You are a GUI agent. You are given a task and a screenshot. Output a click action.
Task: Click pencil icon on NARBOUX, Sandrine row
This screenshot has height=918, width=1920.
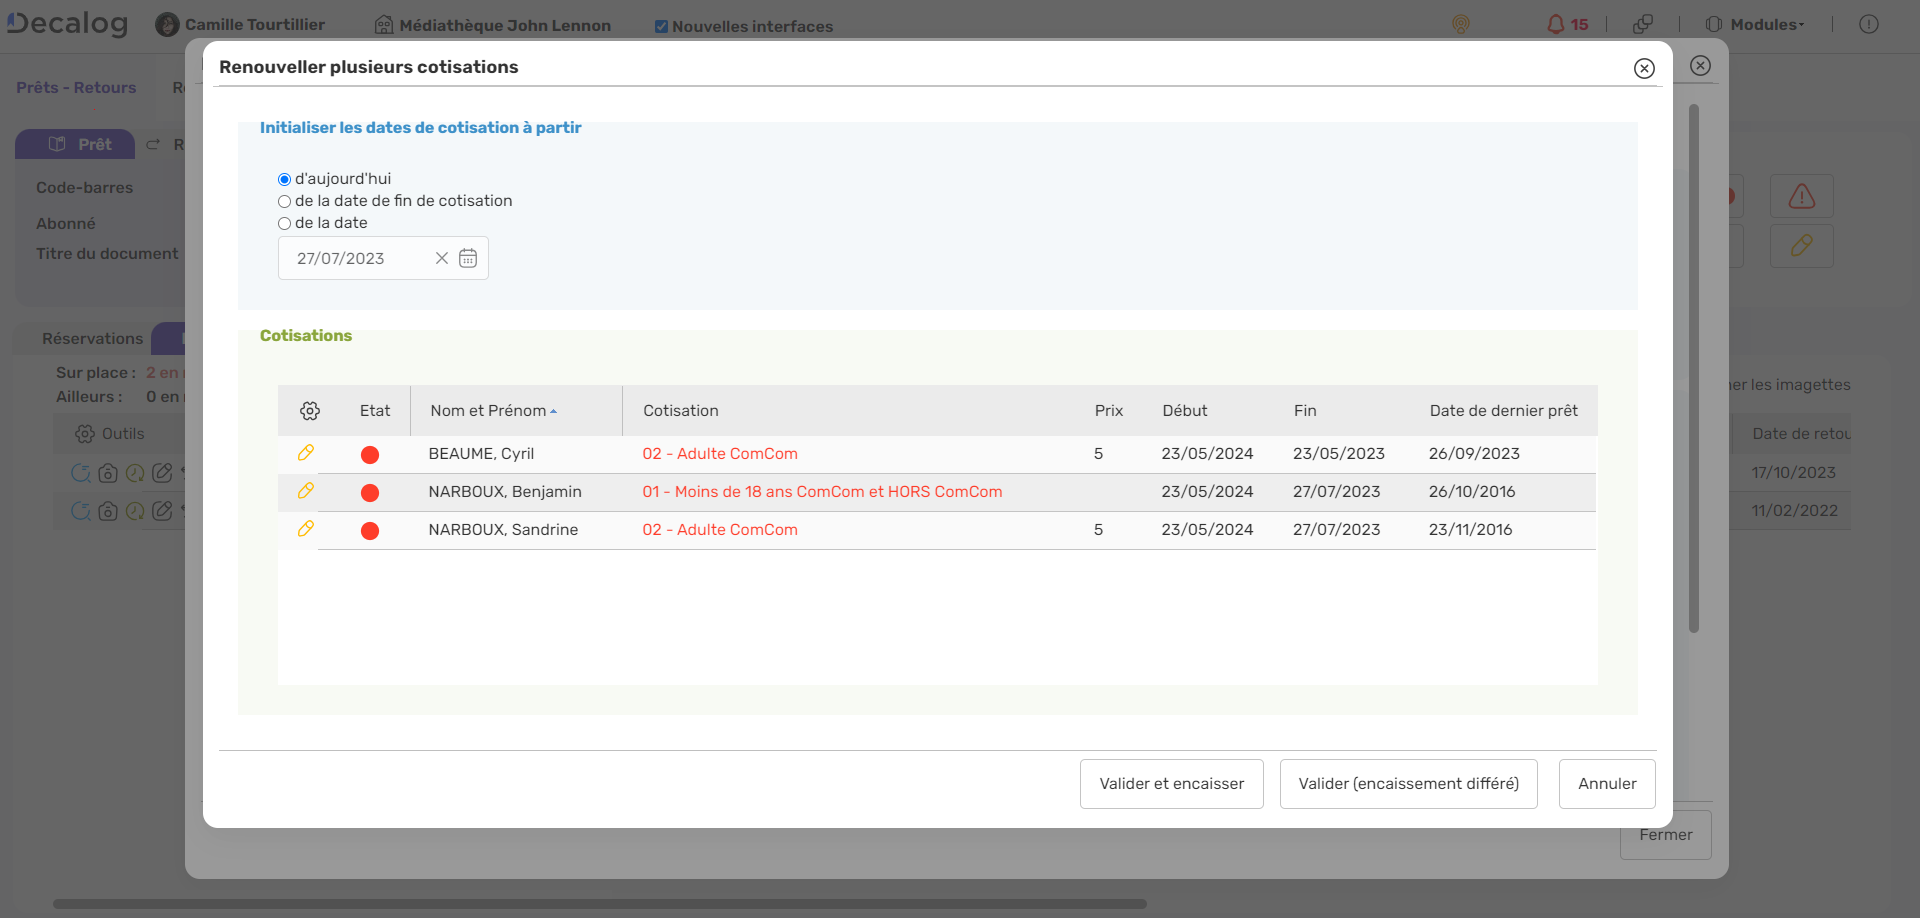pyautogui.click(x=306, y=529)
